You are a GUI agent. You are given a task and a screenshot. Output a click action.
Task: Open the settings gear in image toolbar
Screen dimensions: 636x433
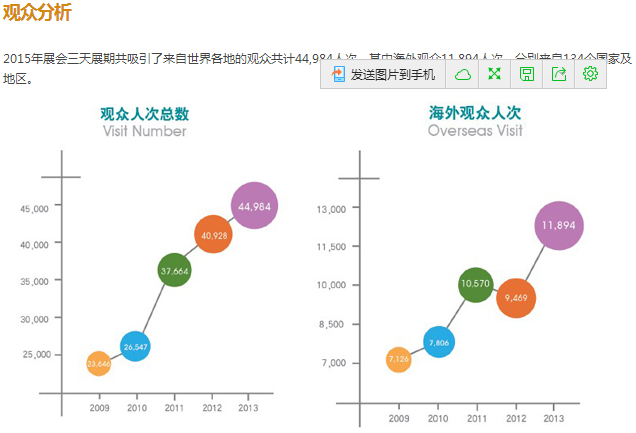(590, 75)
